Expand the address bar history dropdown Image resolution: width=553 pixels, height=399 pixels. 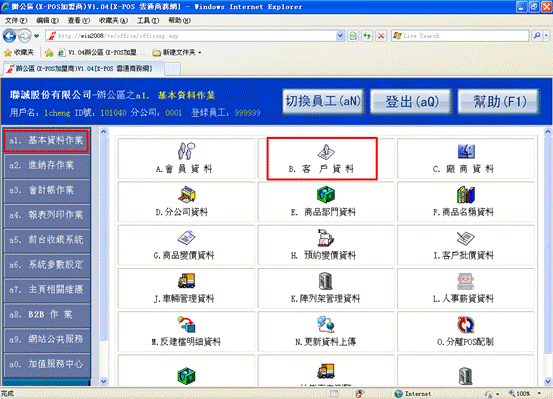[x=340, y=36]
